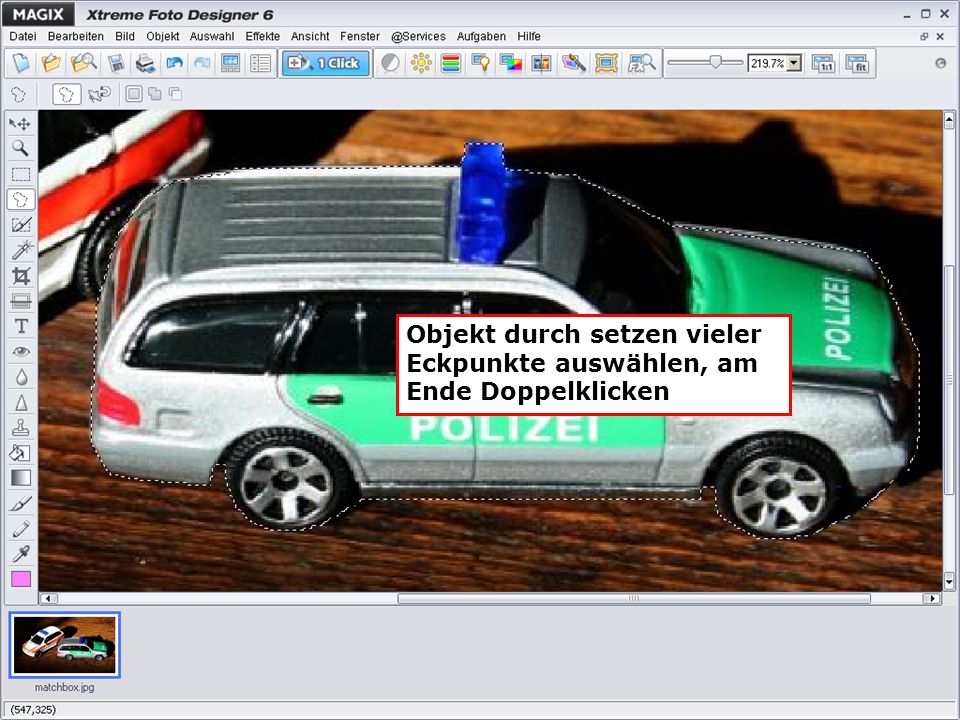960x720 pixels.
Task: Click the horizontal scrollbar thumb
Action: pyautogui.click(x=634, y=598)
